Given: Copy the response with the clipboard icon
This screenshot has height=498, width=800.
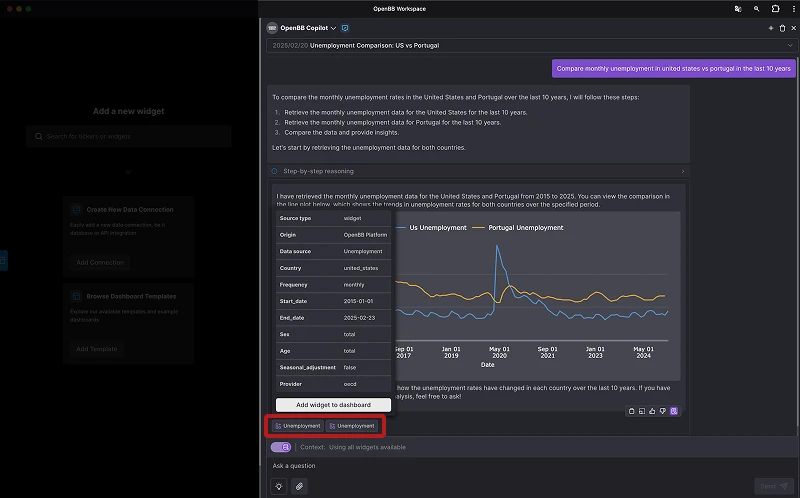Looking at the screenshot, I should coord(632,410).
